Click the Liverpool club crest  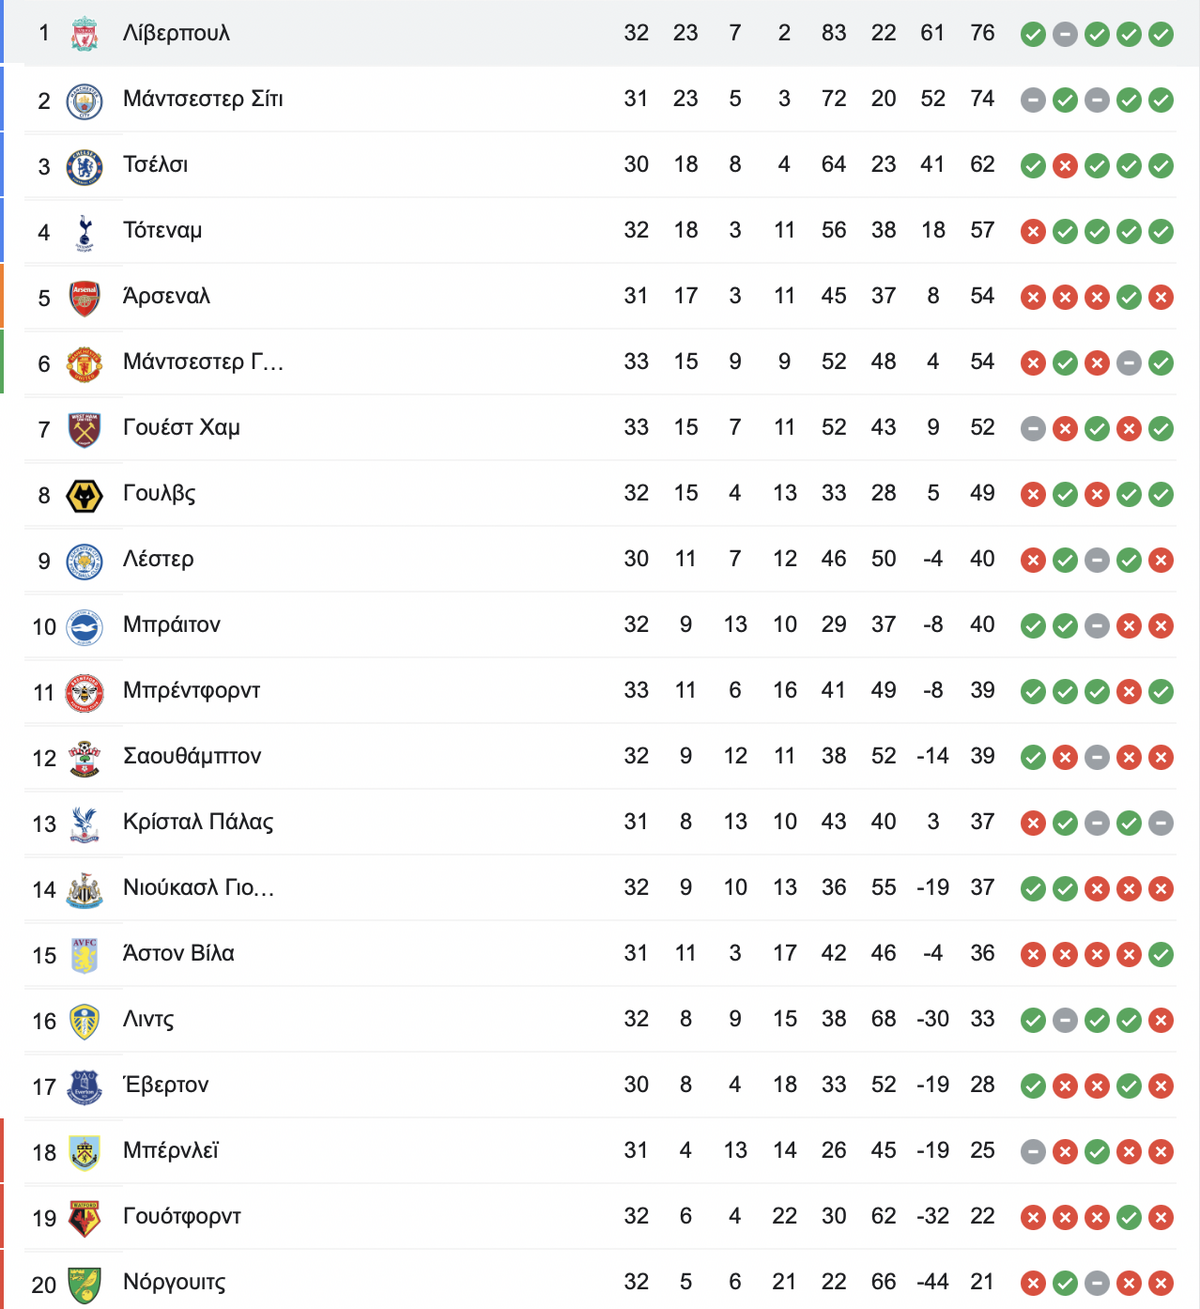tap(85, 34)
